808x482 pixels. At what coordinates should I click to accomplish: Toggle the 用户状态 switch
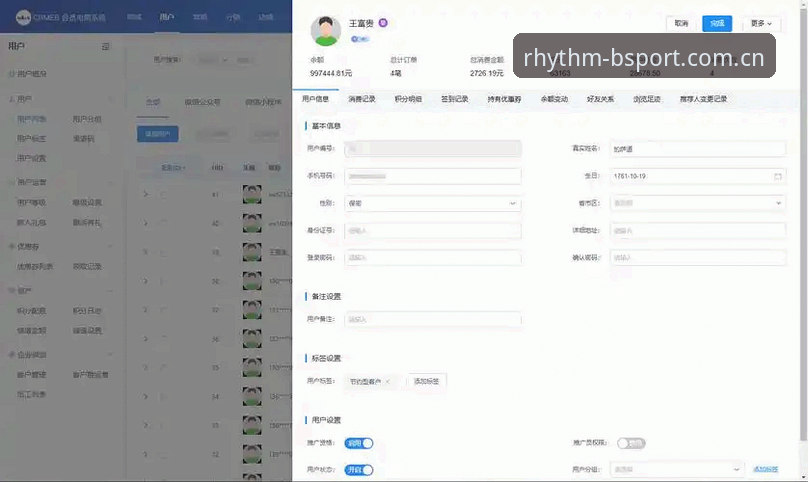pos(359,470)
